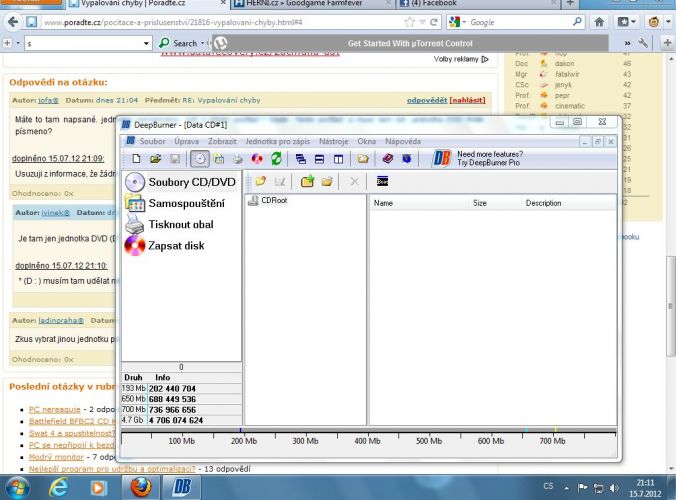Click the 200 Mb mark on capacity bar
The image size is (676, 500).
tap(244, 441)
